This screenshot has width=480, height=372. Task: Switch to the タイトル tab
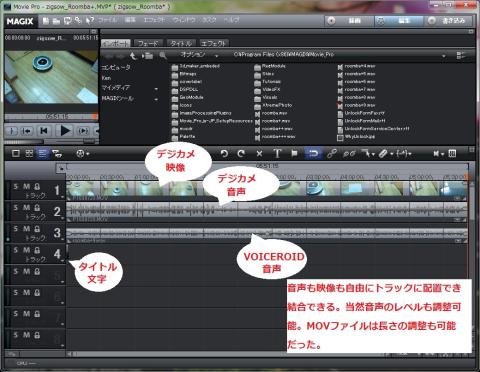coord(181,43)
